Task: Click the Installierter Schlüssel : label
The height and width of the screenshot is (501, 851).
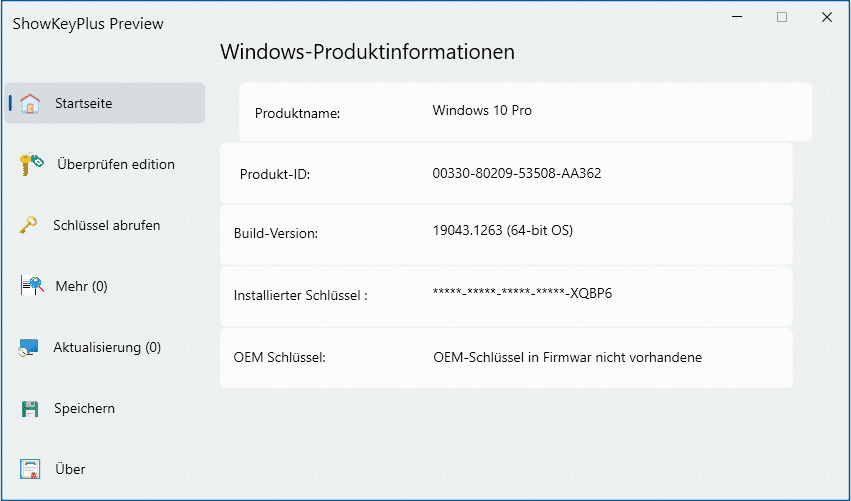Action: 301,295
